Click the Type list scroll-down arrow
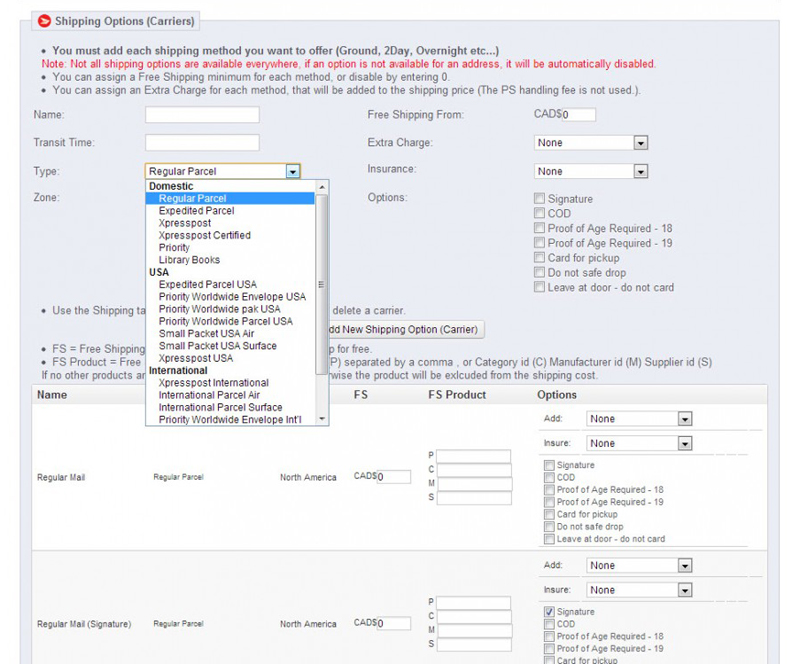Viewport: 800px width, 664px height. point(322,419)
